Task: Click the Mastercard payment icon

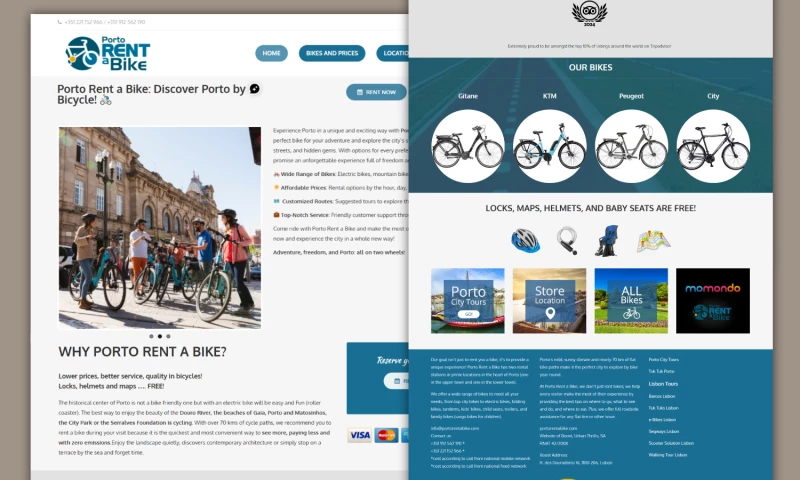Action: (386, 435)
